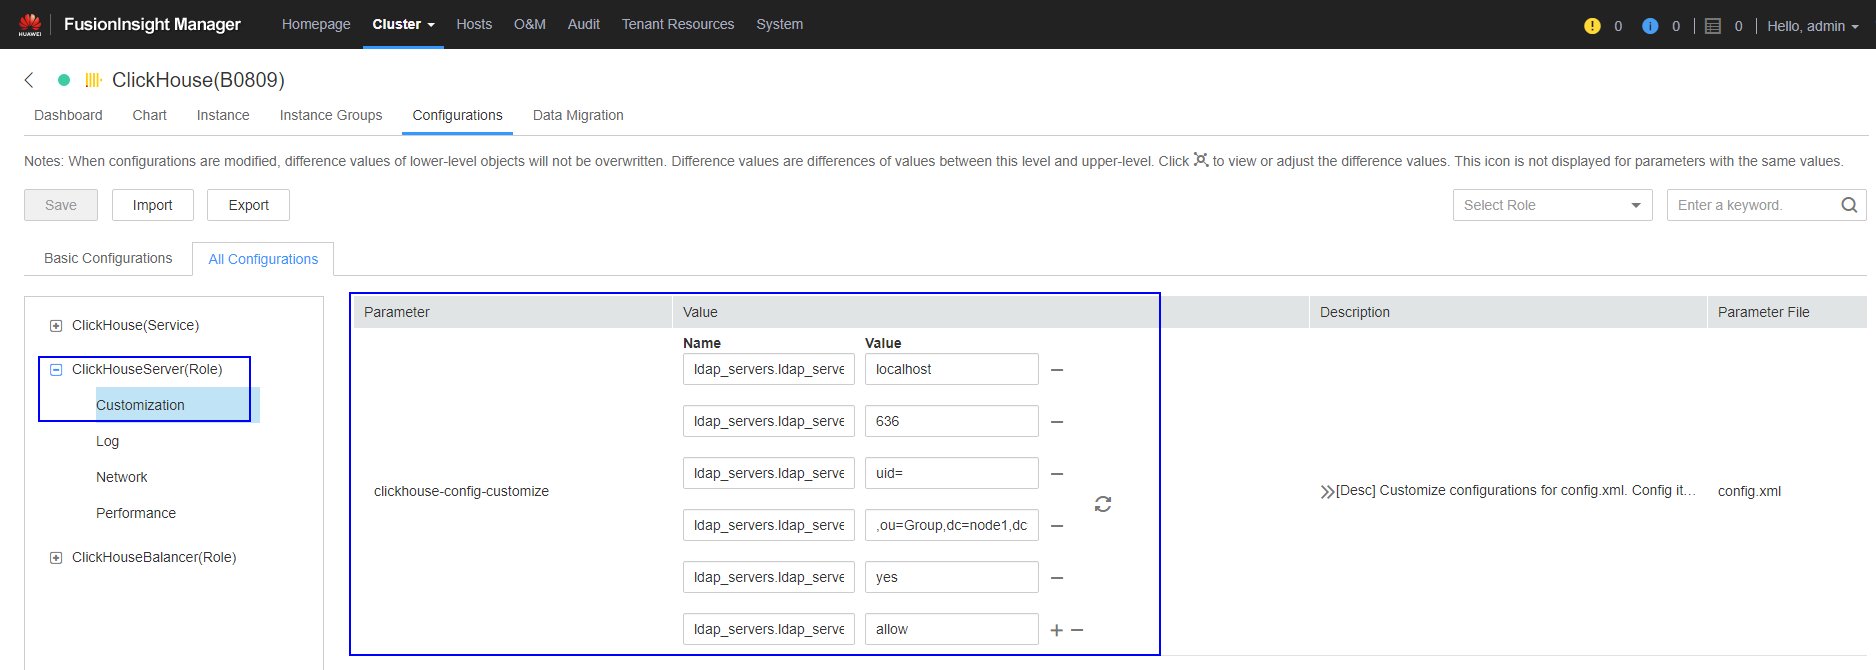This screenshot has width=1876, height=670.
Task: Click the Import button
Action: (x=153, y=205)
